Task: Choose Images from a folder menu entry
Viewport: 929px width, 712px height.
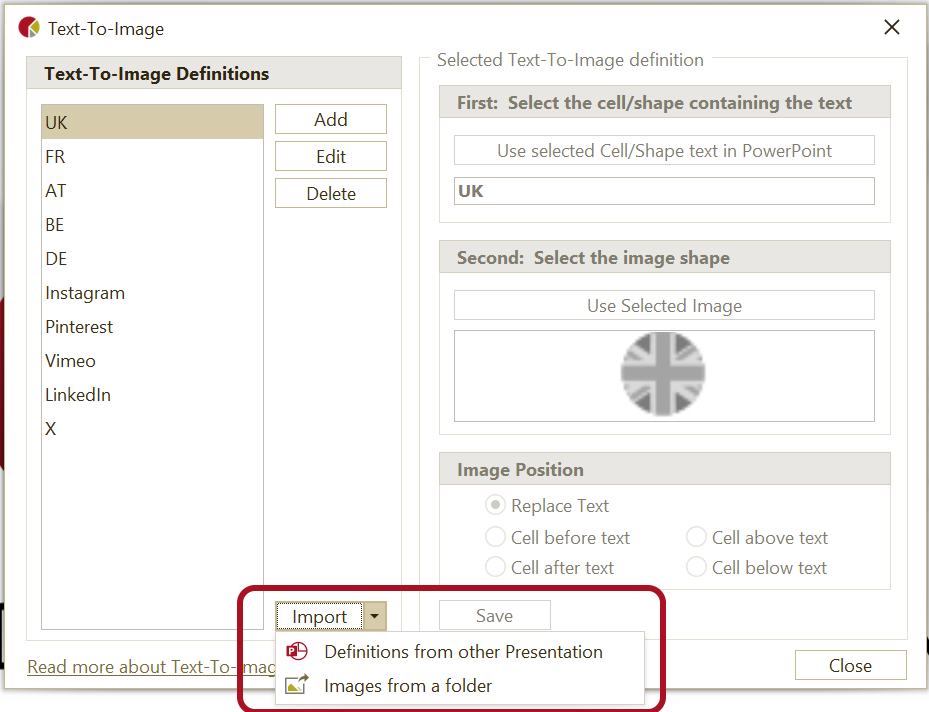Action: point(408,686)
